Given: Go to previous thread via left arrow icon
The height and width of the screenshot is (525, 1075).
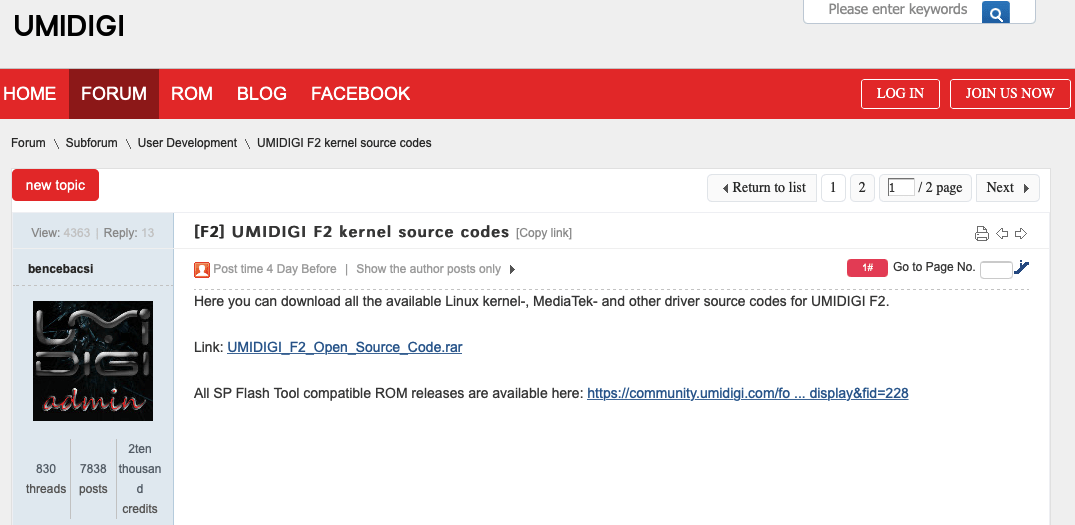Looking at the screenshot, I should pyautogui.click(x=1002, y=234).
